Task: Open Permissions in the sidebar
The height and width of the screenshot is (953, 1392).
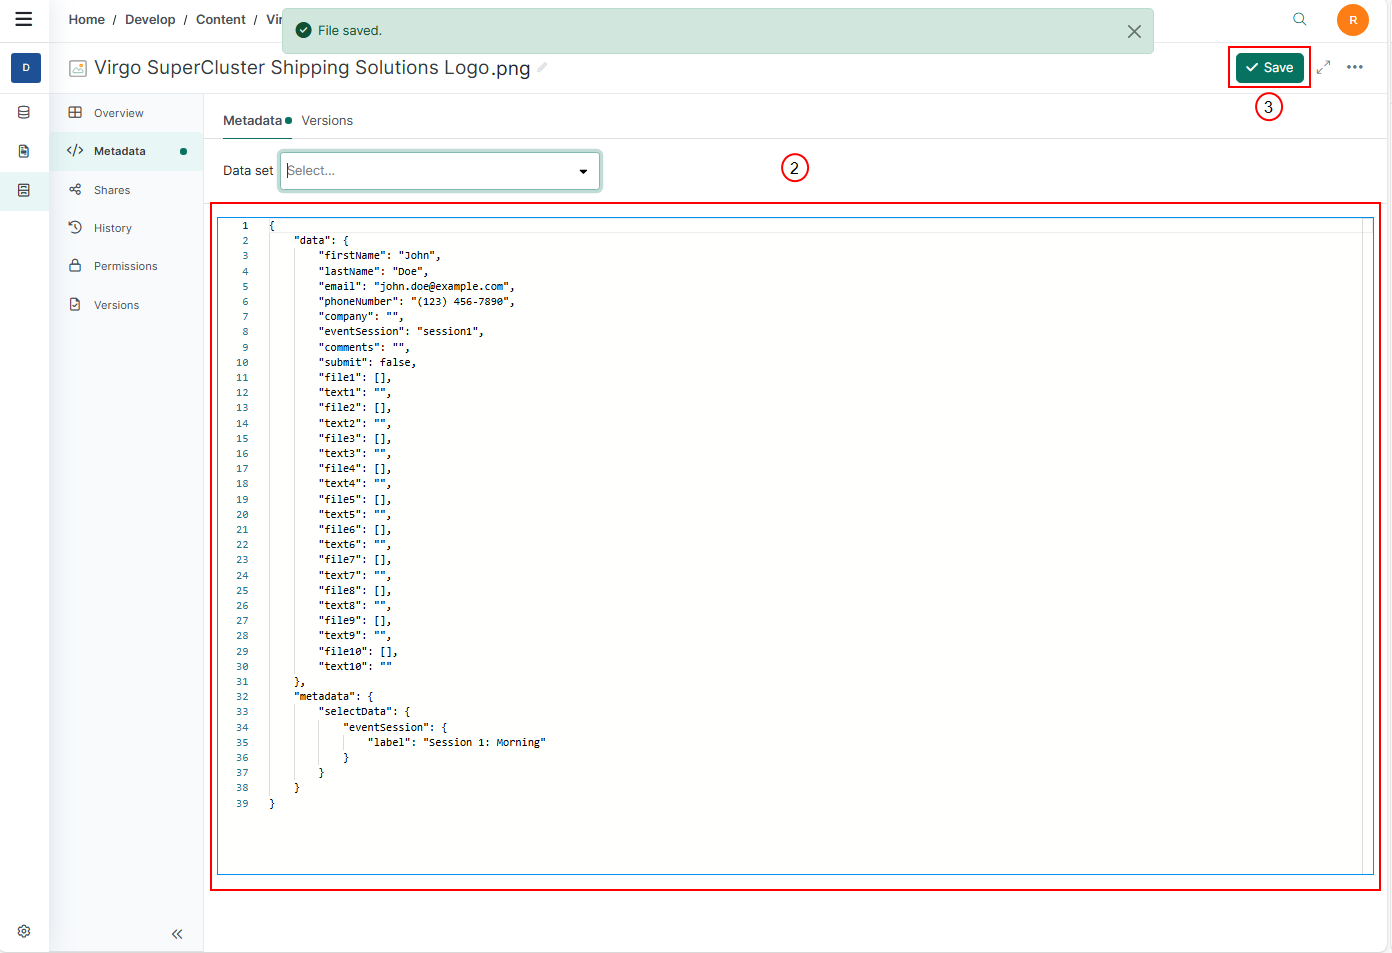Action: pyautogui.click(x=125, y=266)
